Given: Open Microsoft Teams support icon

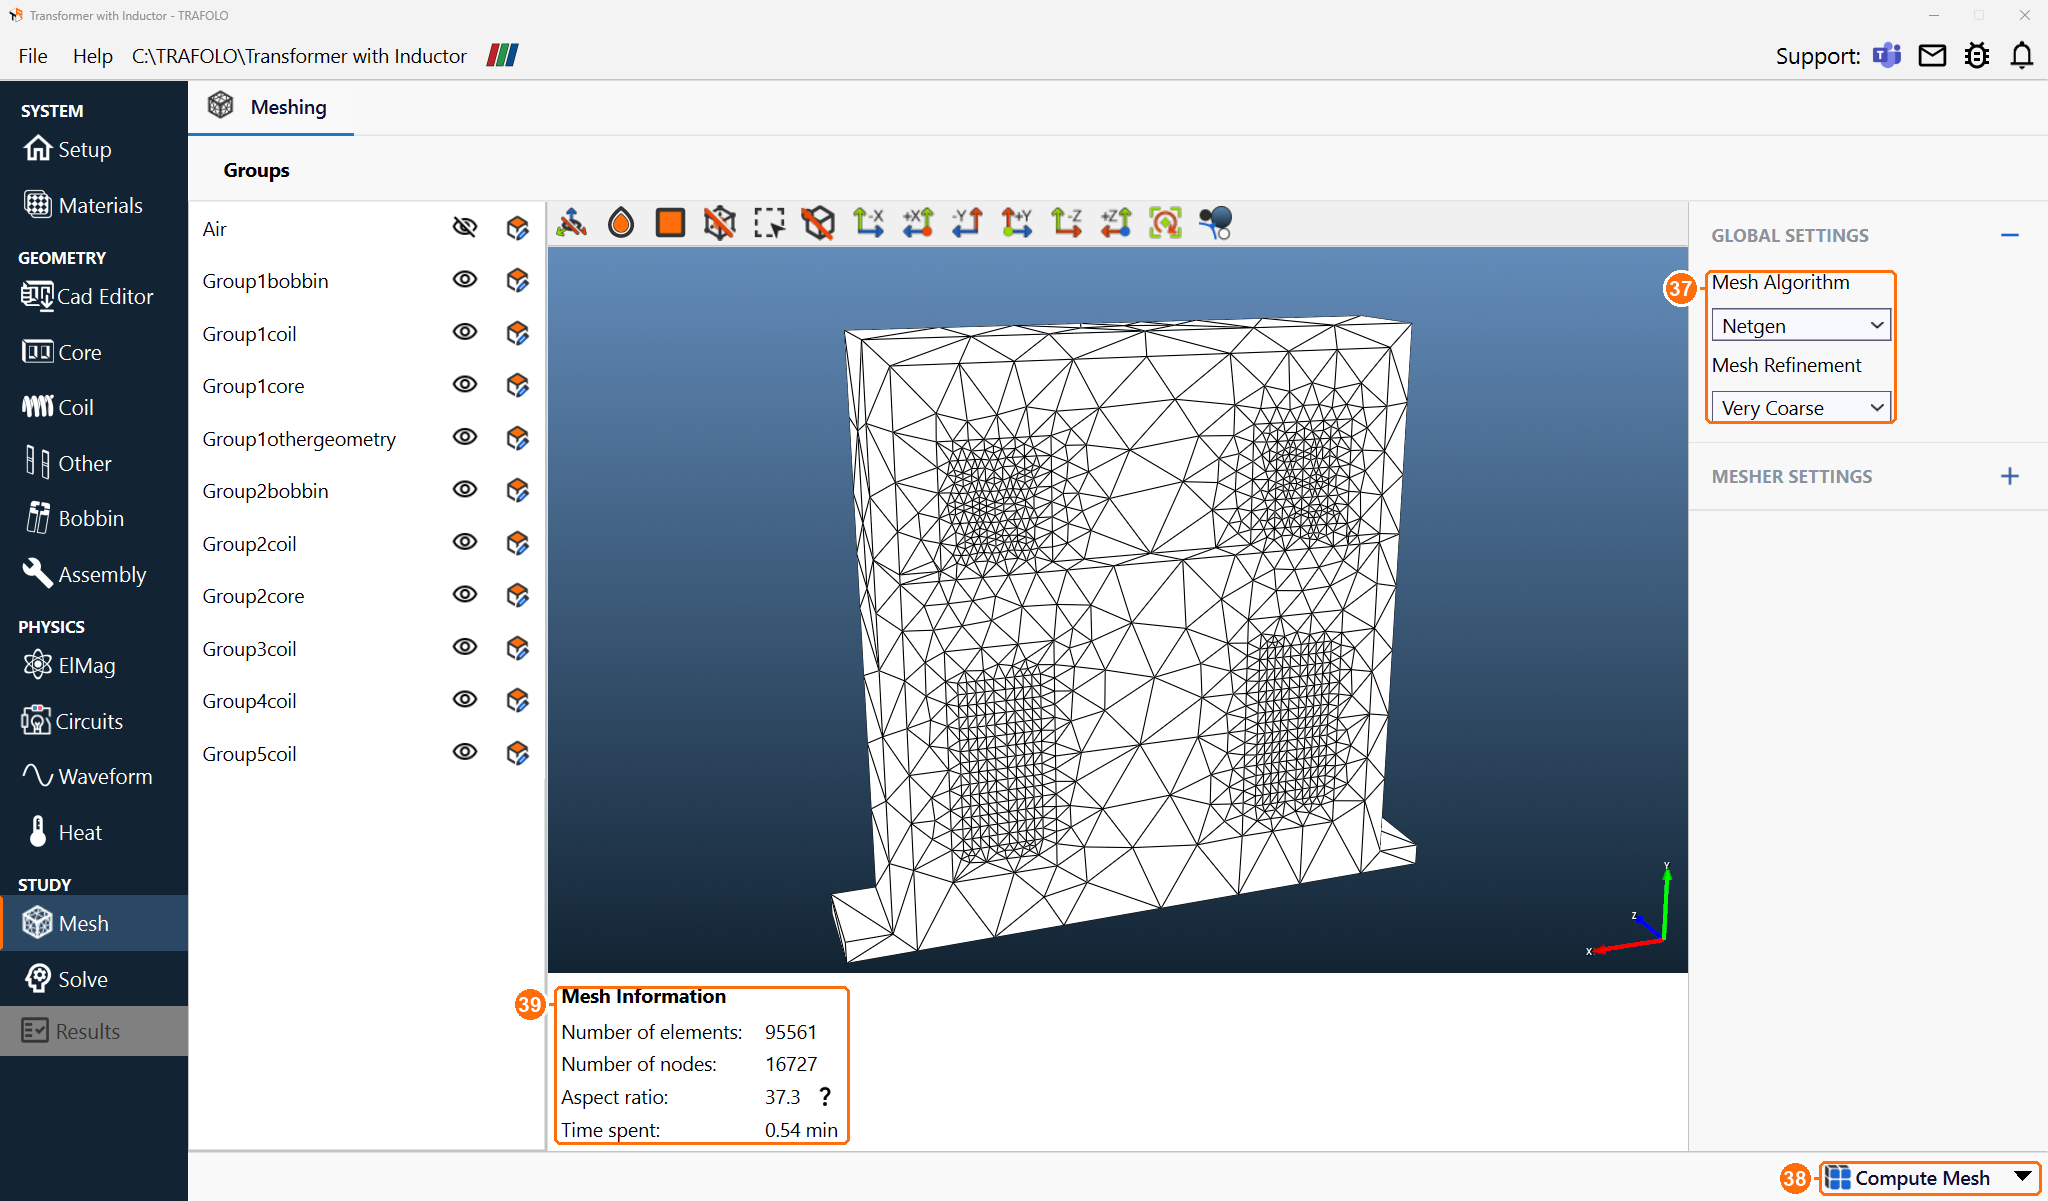Looking at the screenshot, I should pyautogui.click(x=1887, y=56).
